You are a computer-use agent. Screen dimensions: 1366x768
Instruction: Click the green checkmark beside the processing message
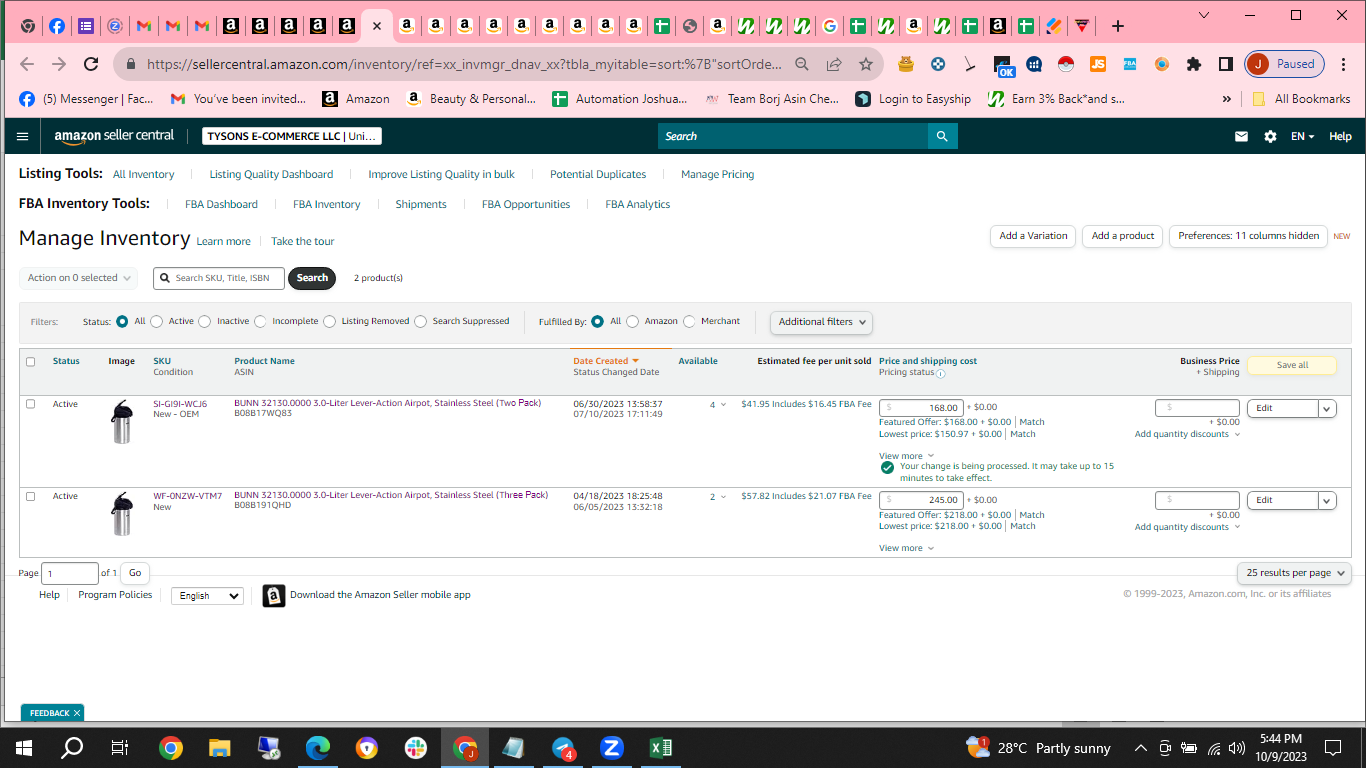[887, 467]
